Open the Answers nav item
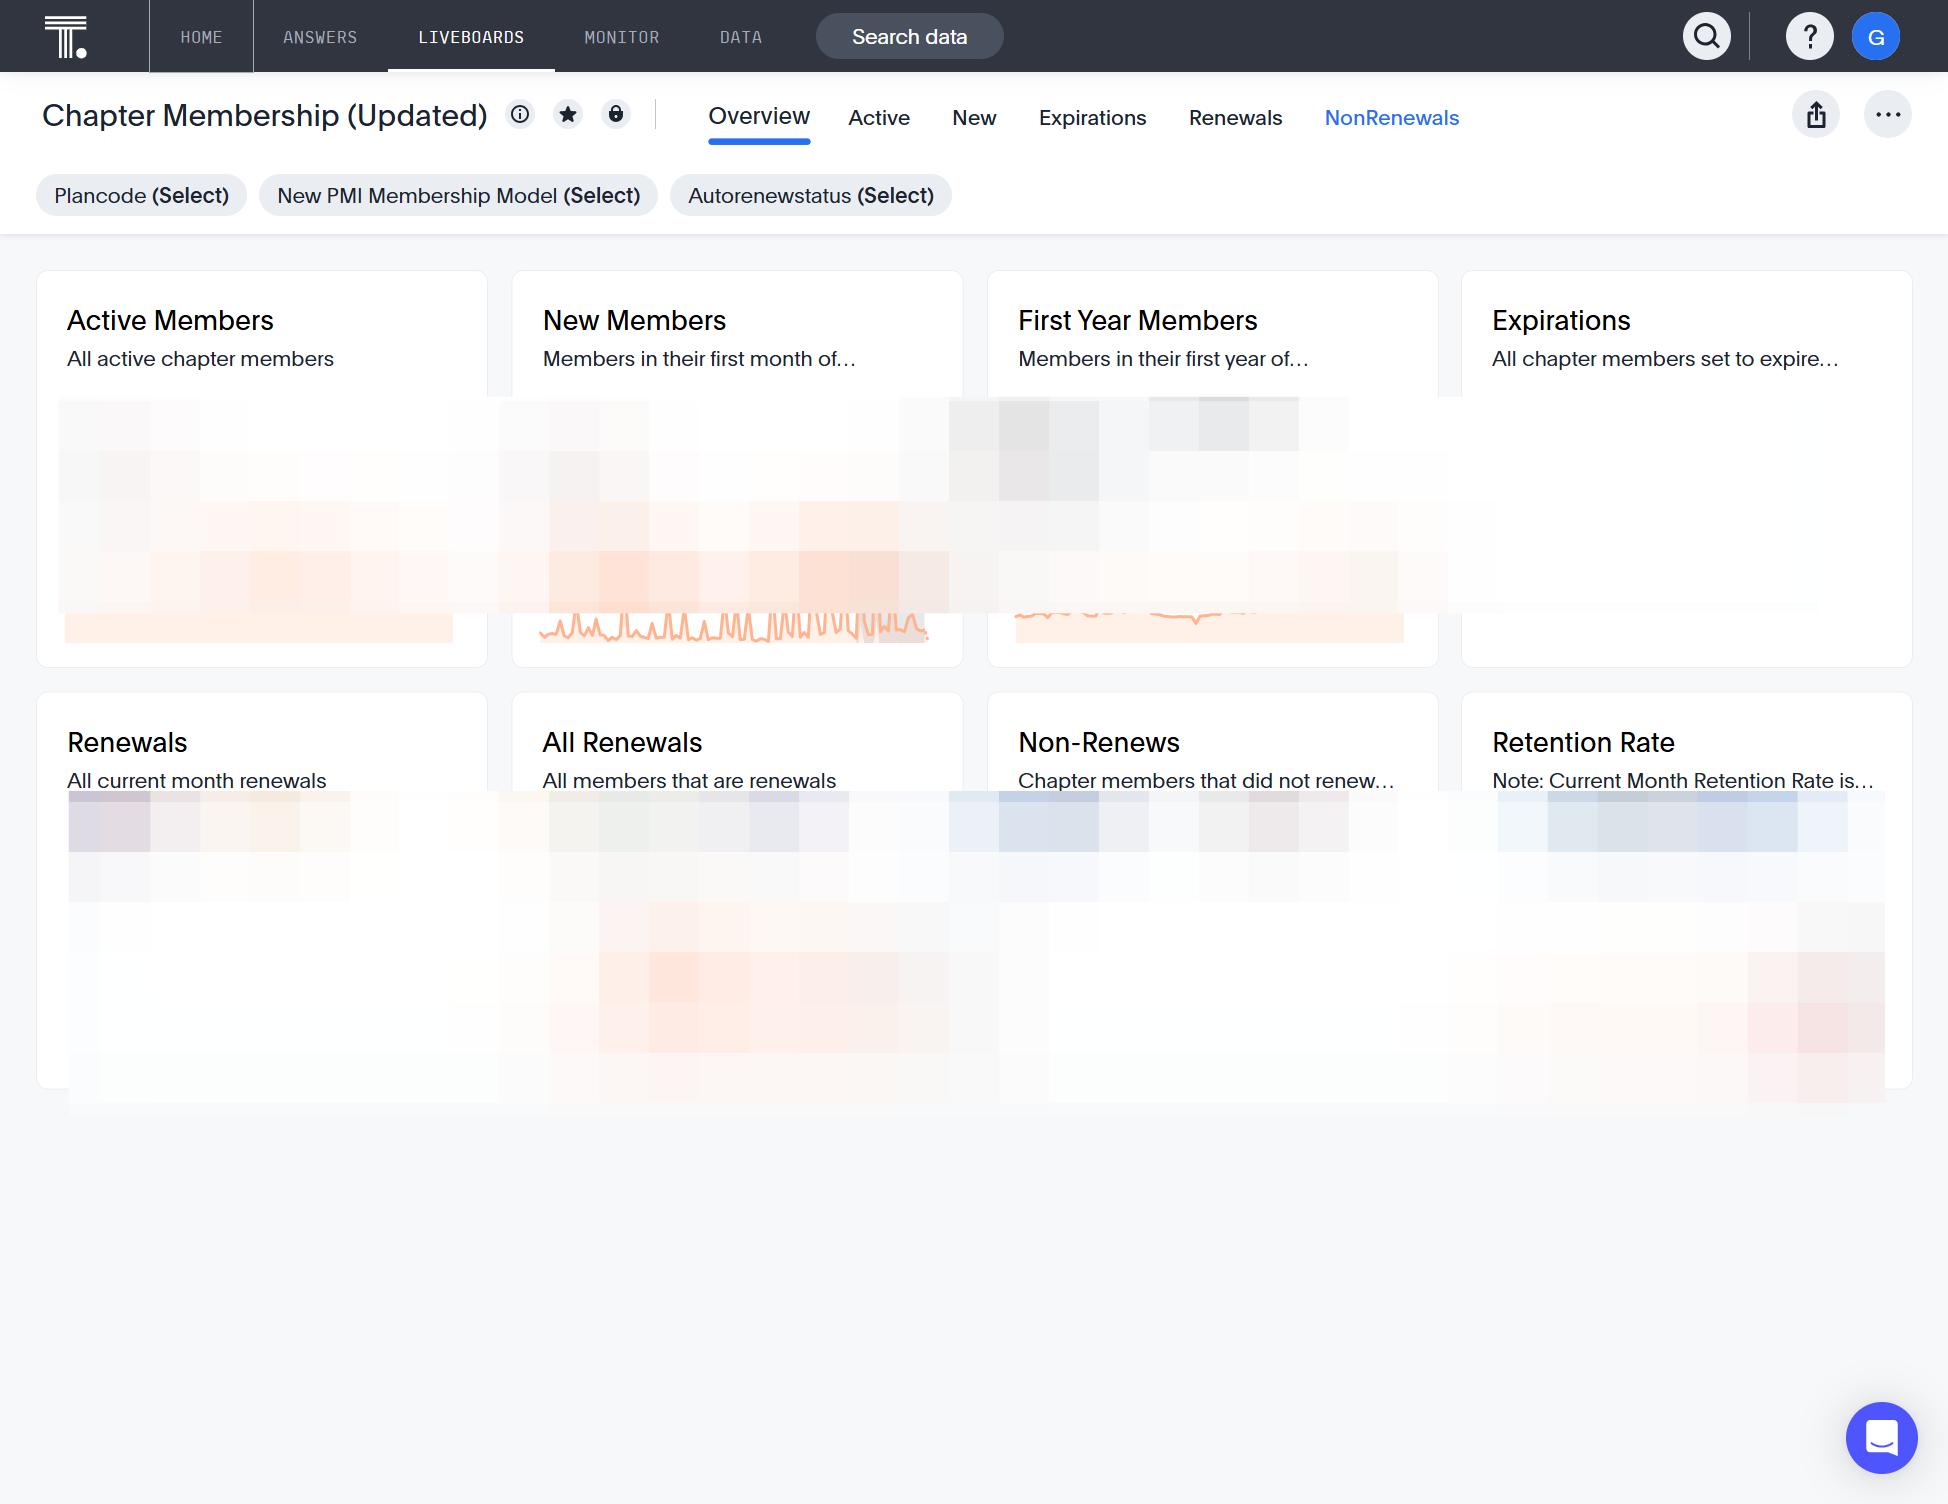Screen dimensions: 1948x1504 click(x=320, y=37)
